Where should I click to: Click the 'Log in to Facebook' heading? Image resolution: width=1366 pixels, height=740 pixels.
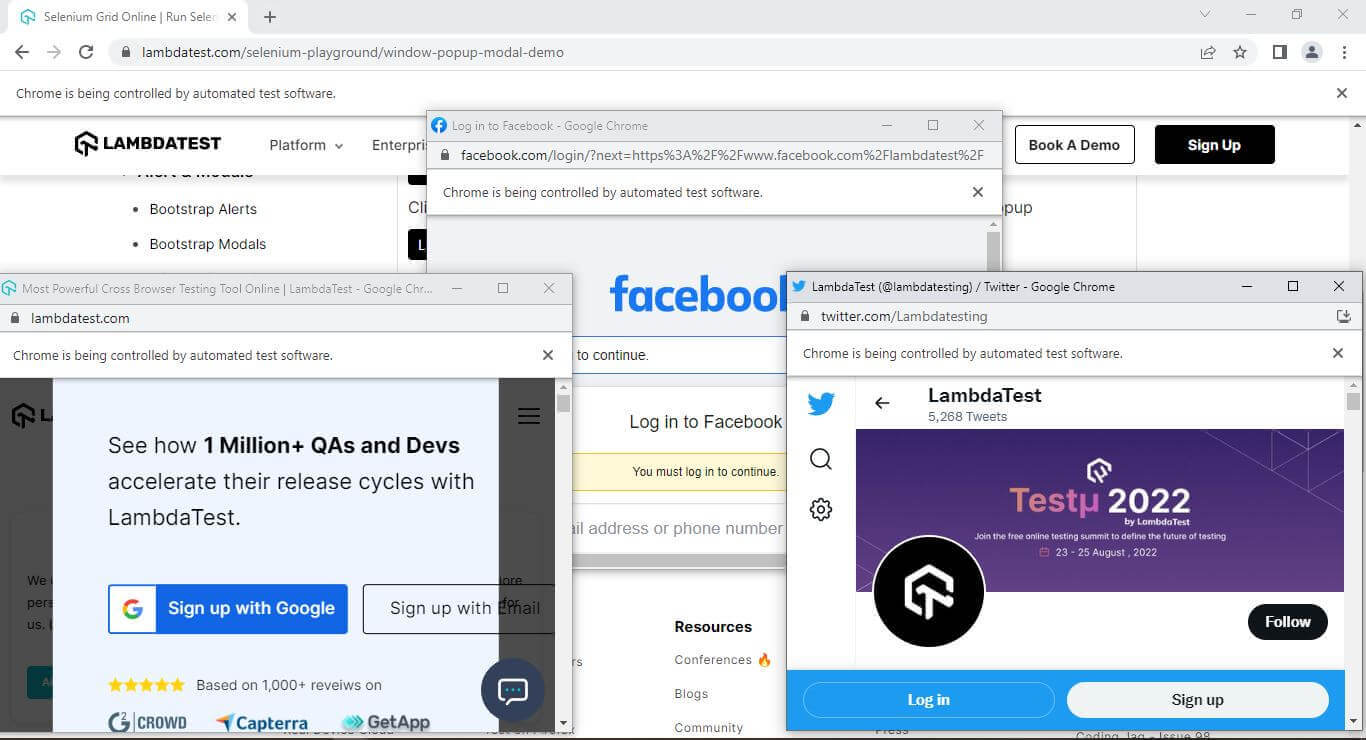click(x=705, y=422)
